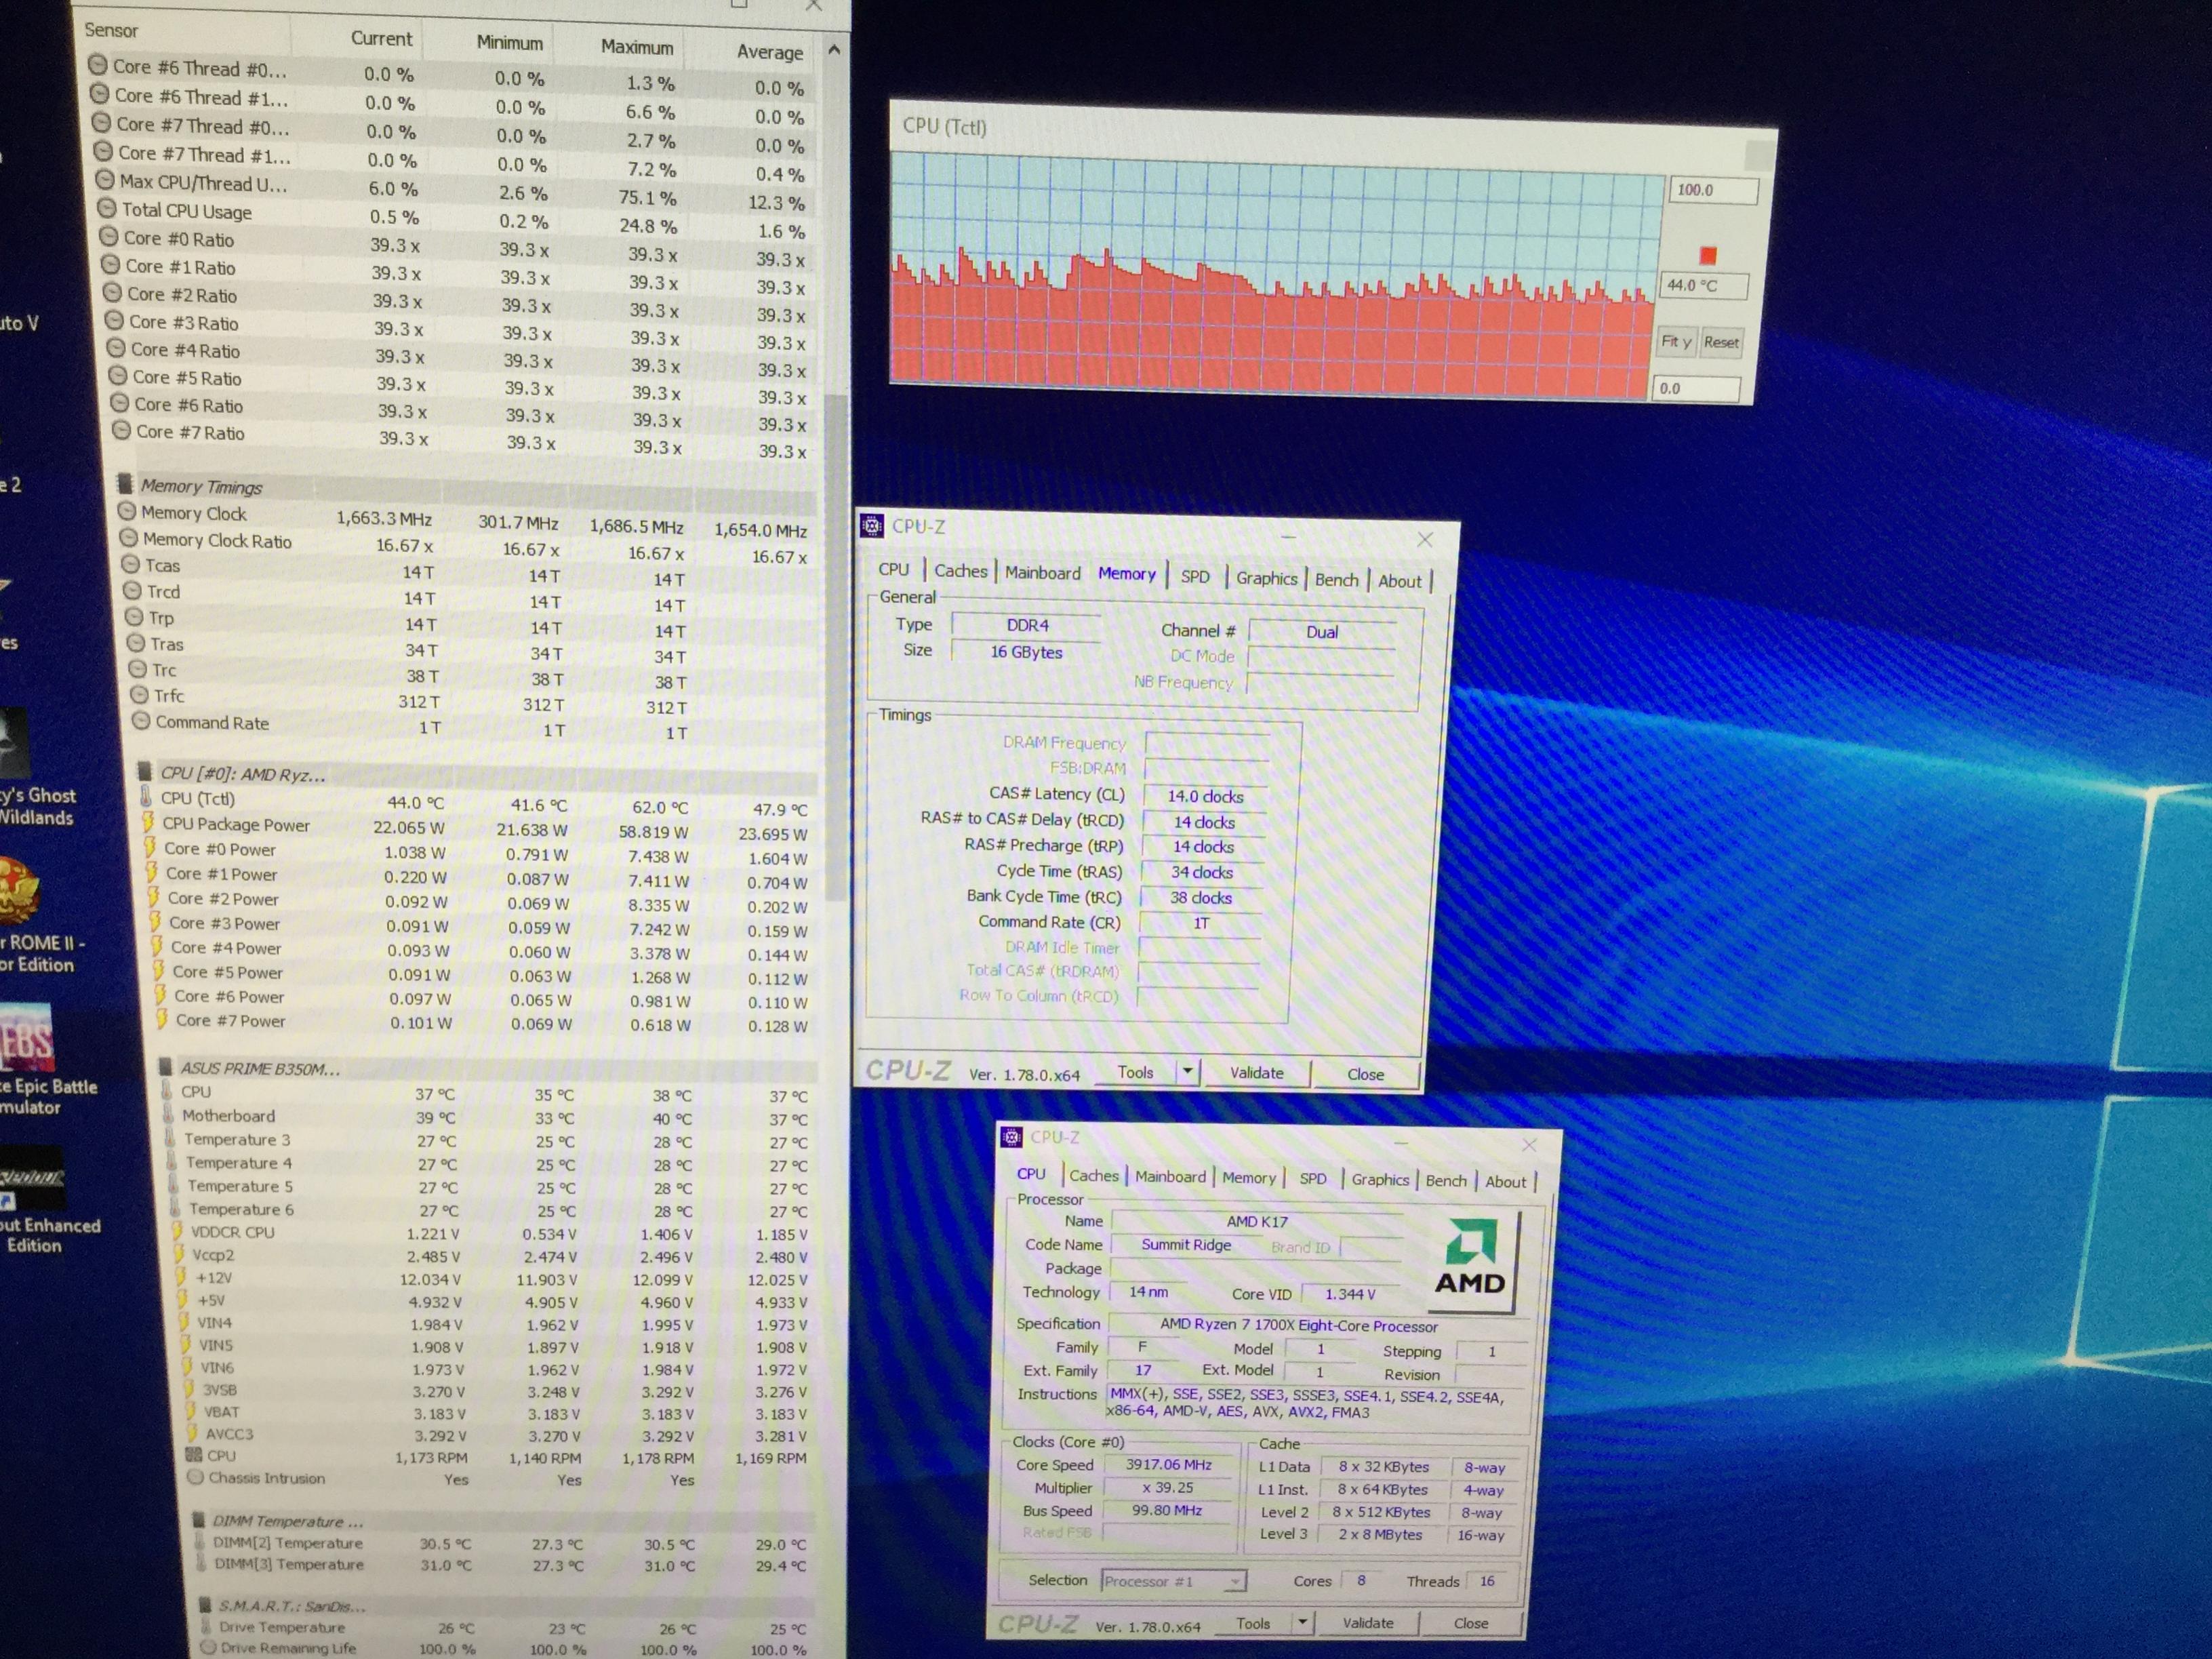The height and width of the screenshot is (1659, 2212).
Task: Click the sensor list scroll-up arrow
Action: click(834, 49)
